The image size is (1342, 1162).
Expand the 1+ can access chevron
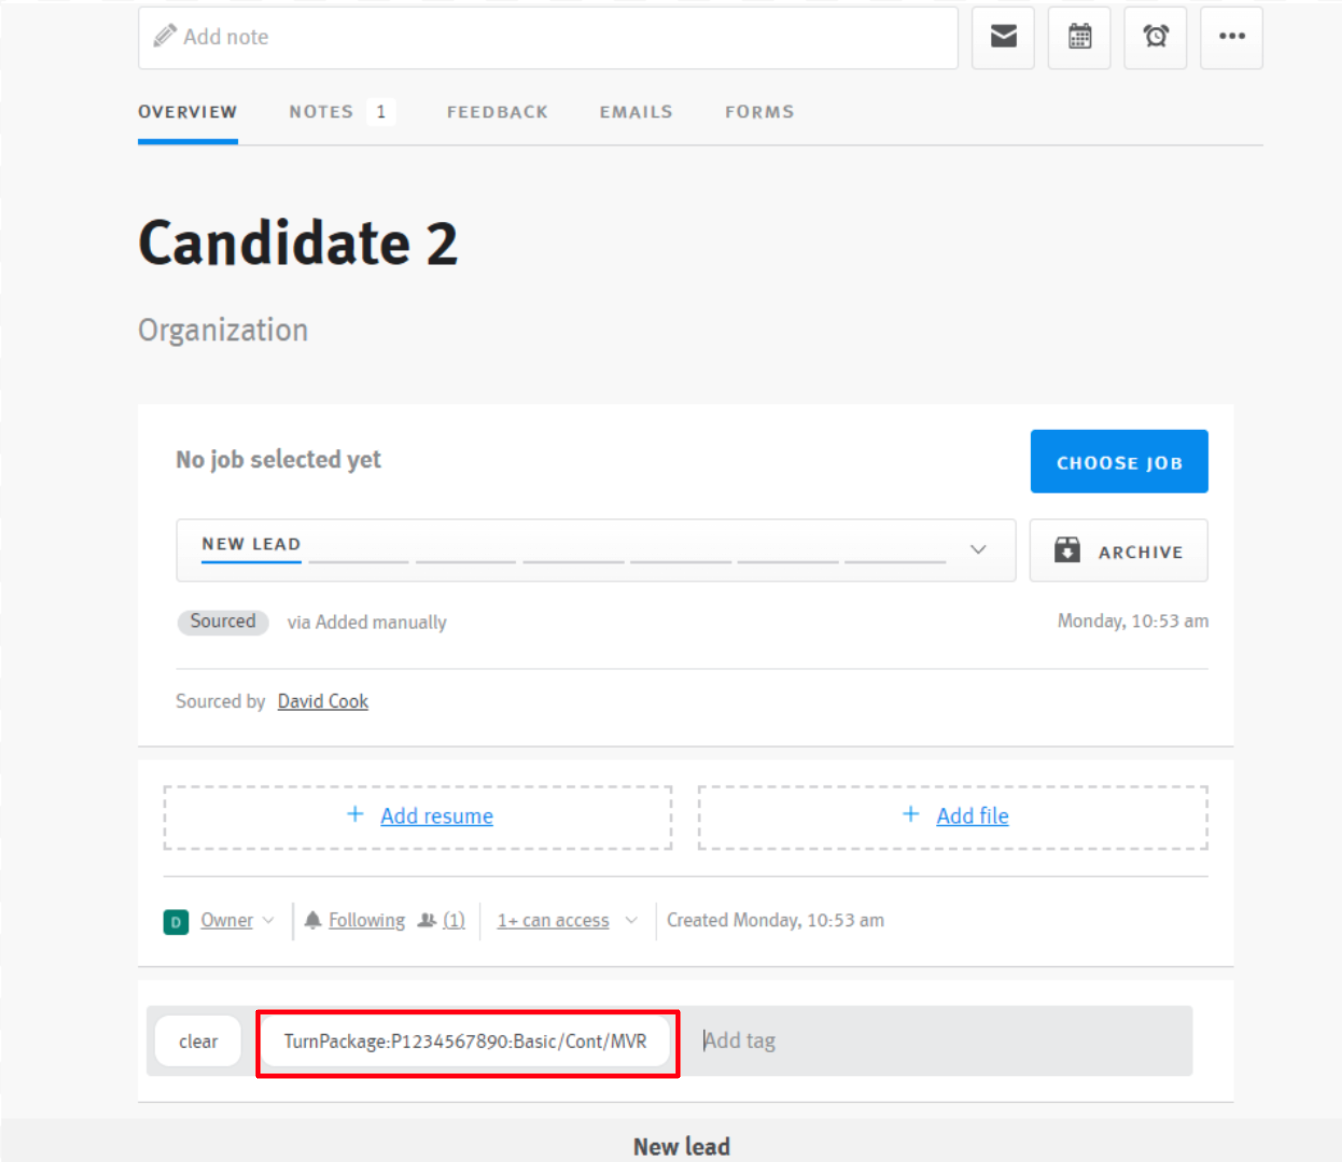631,920
